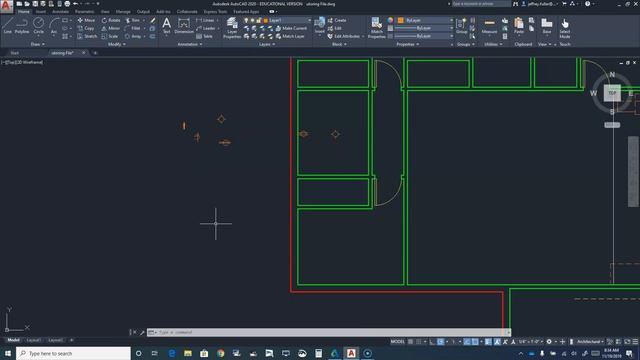The height and width of the screenshot is (360, 640).
Task: Click the Measure utility
Action: pyautogui.click(x=489, y=26)
